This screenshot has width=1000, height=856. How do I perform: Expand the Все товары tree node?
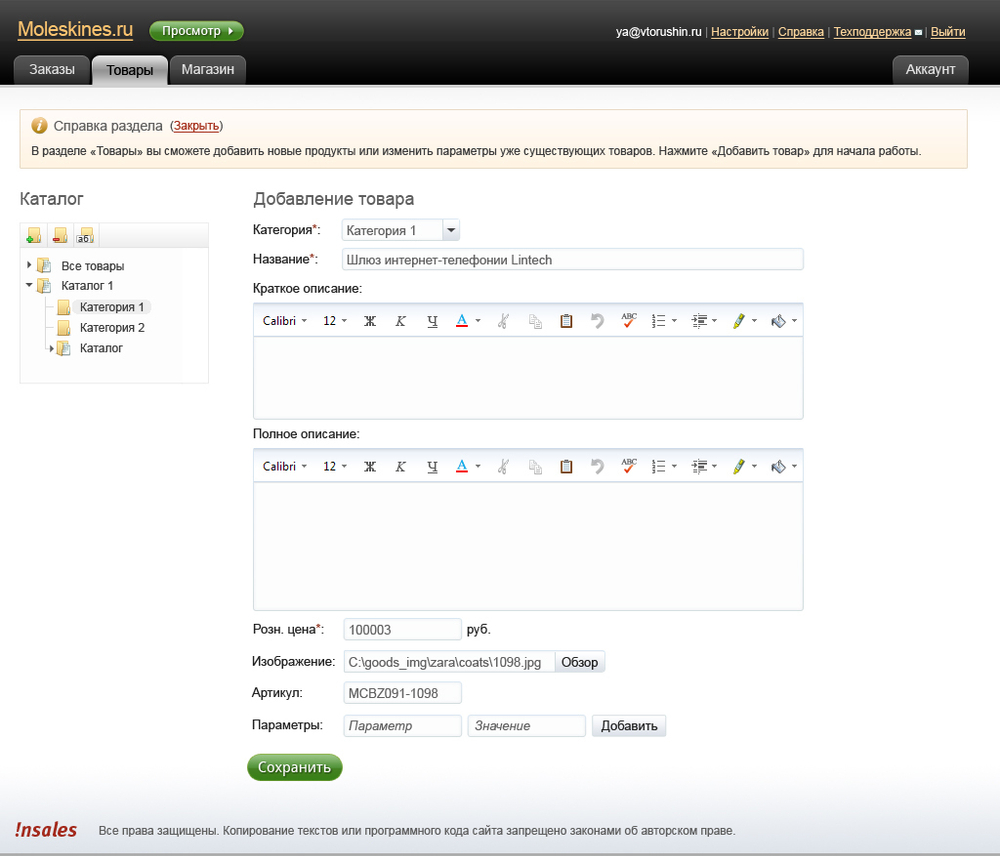pos(29,266)
